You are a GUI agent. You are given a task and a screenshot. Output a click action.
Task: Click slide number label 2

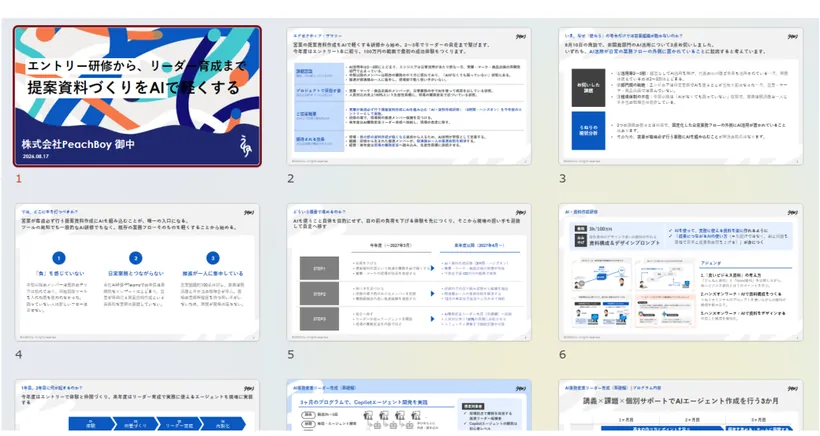coord(291,179)
